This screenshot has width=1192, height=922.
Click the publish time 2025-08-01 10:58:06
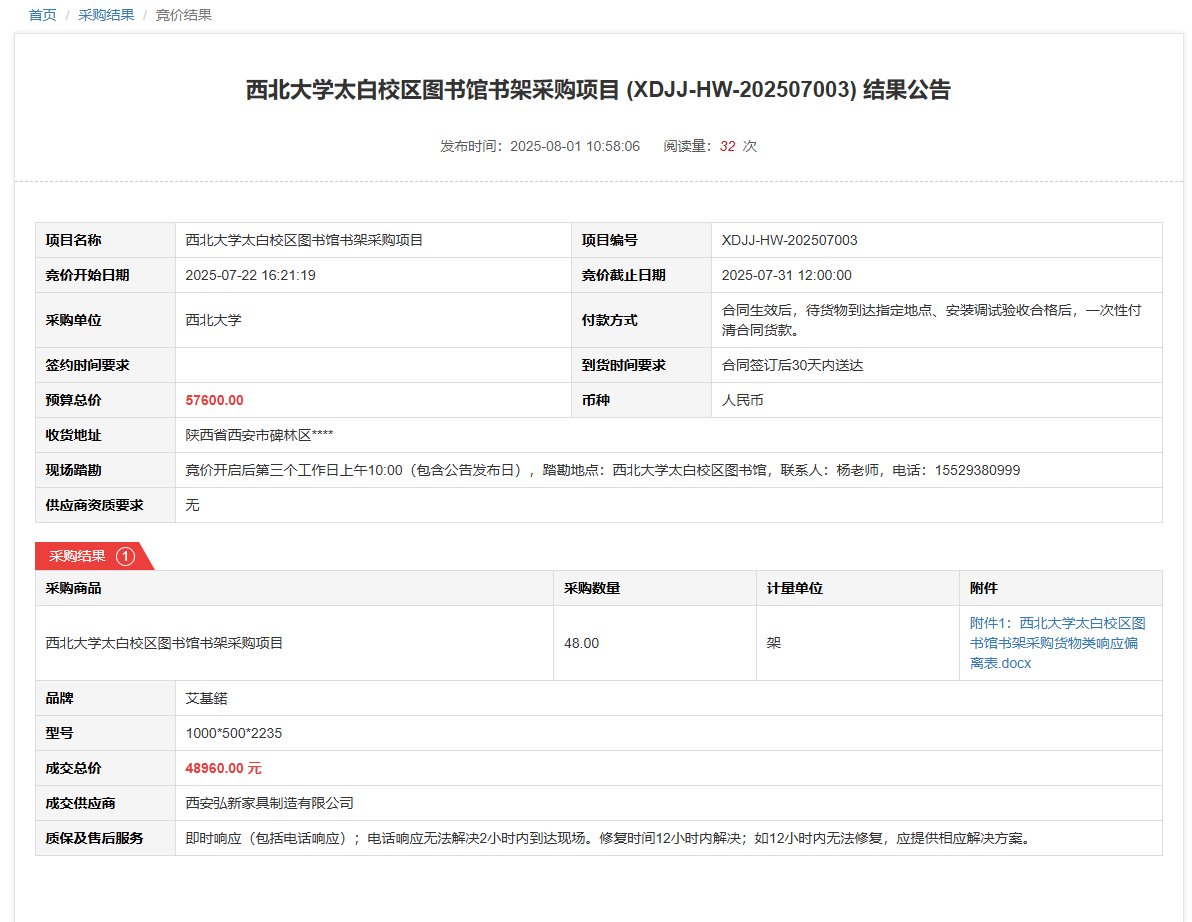pos(574,146)
